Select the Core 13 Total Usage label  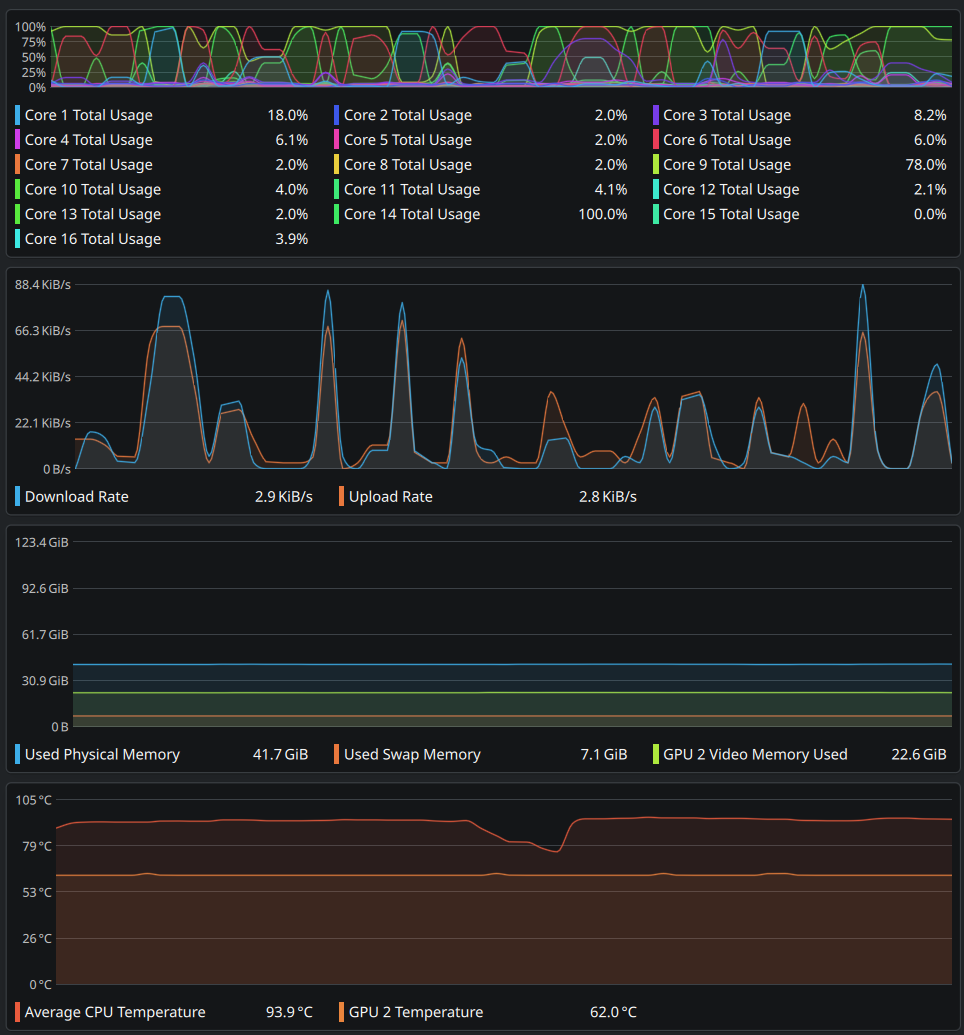[x=92, y=214]
